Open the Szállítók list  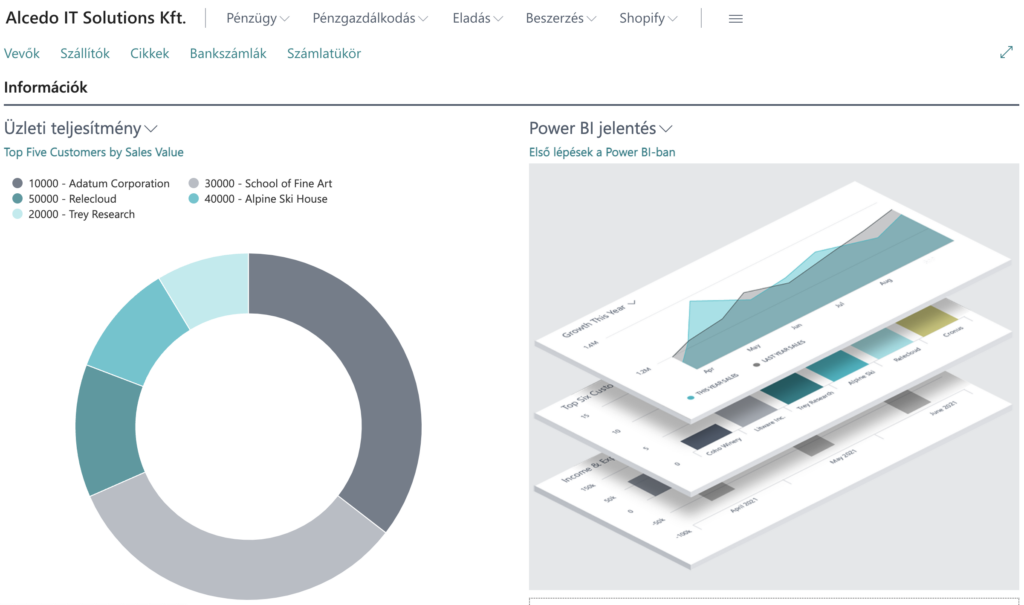pyautogui.click(x=85, y=52)
